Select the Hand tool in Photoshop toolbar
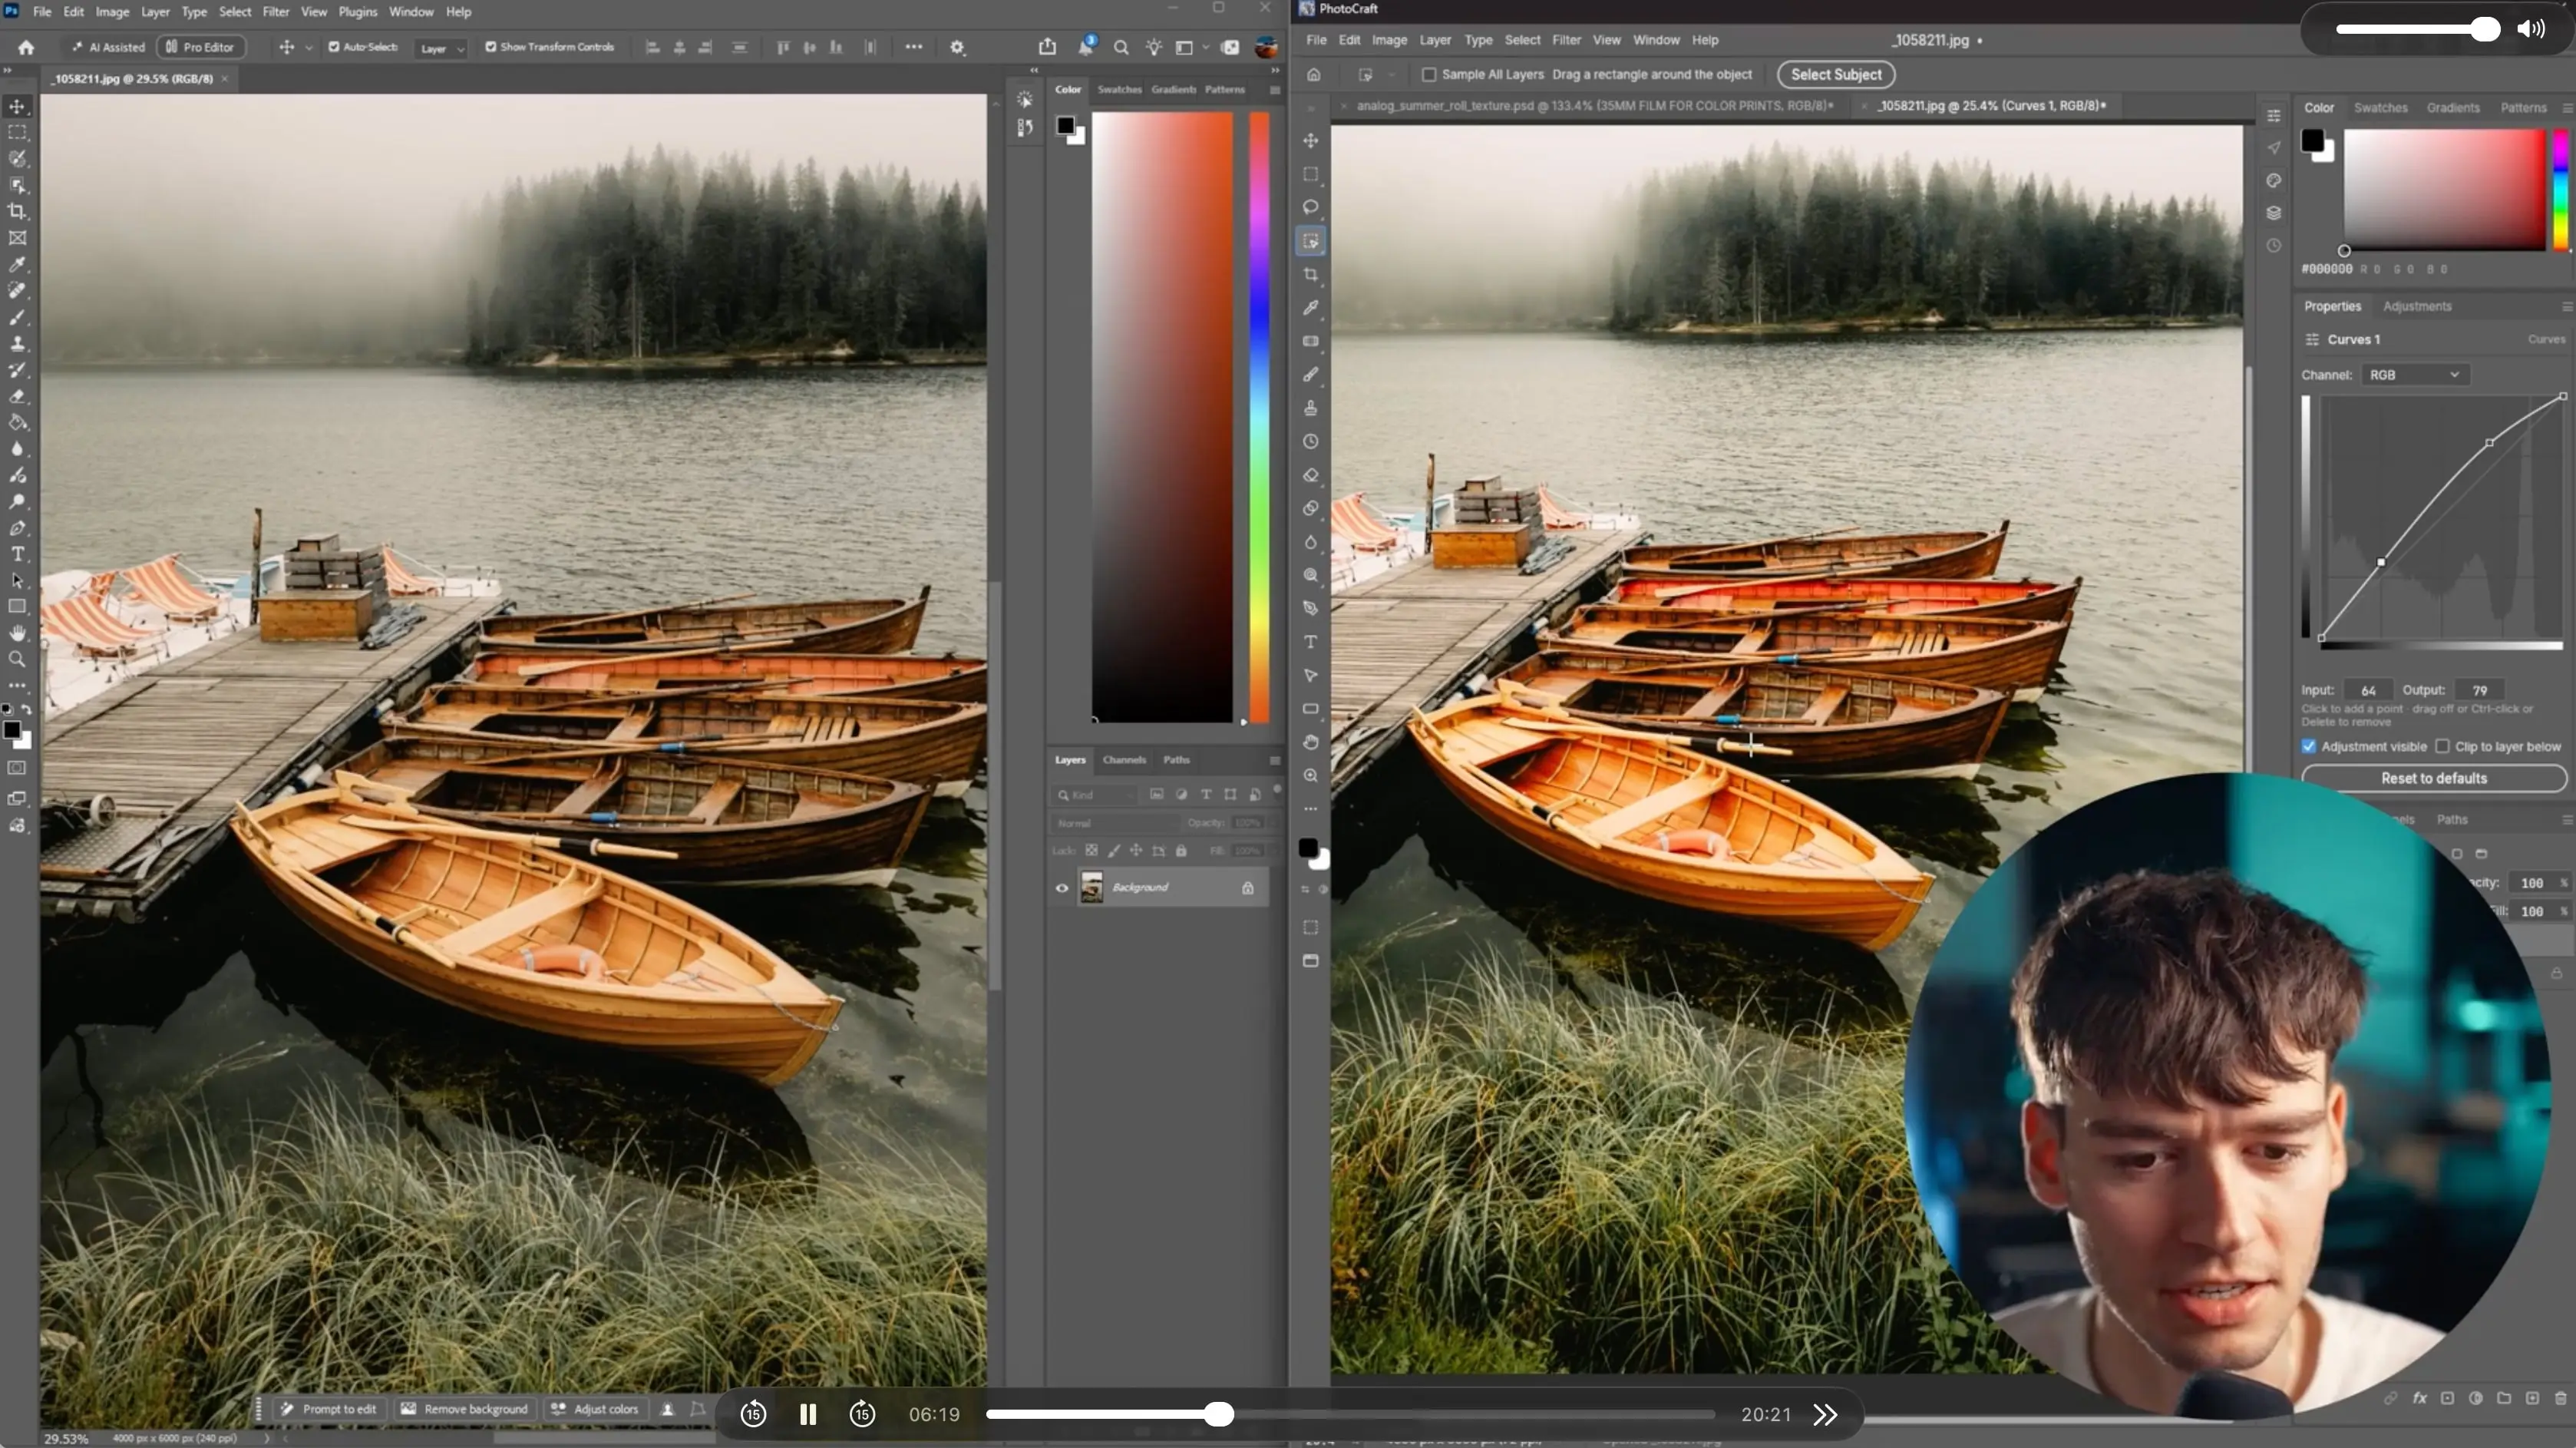2576x1448 pixels. [x=17, y=633]
